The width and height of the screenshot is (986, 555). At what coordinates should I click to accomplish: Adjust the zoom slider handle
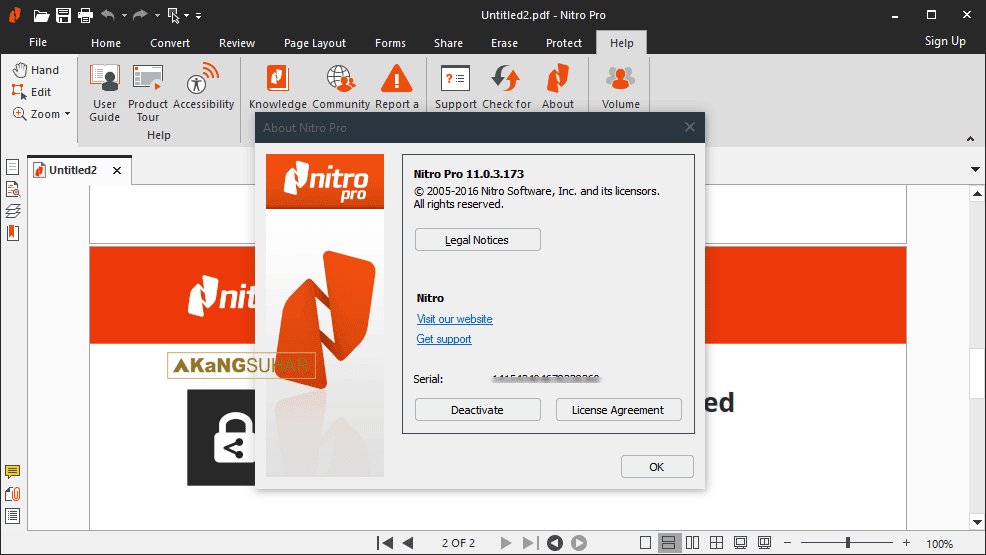point(848,542)
